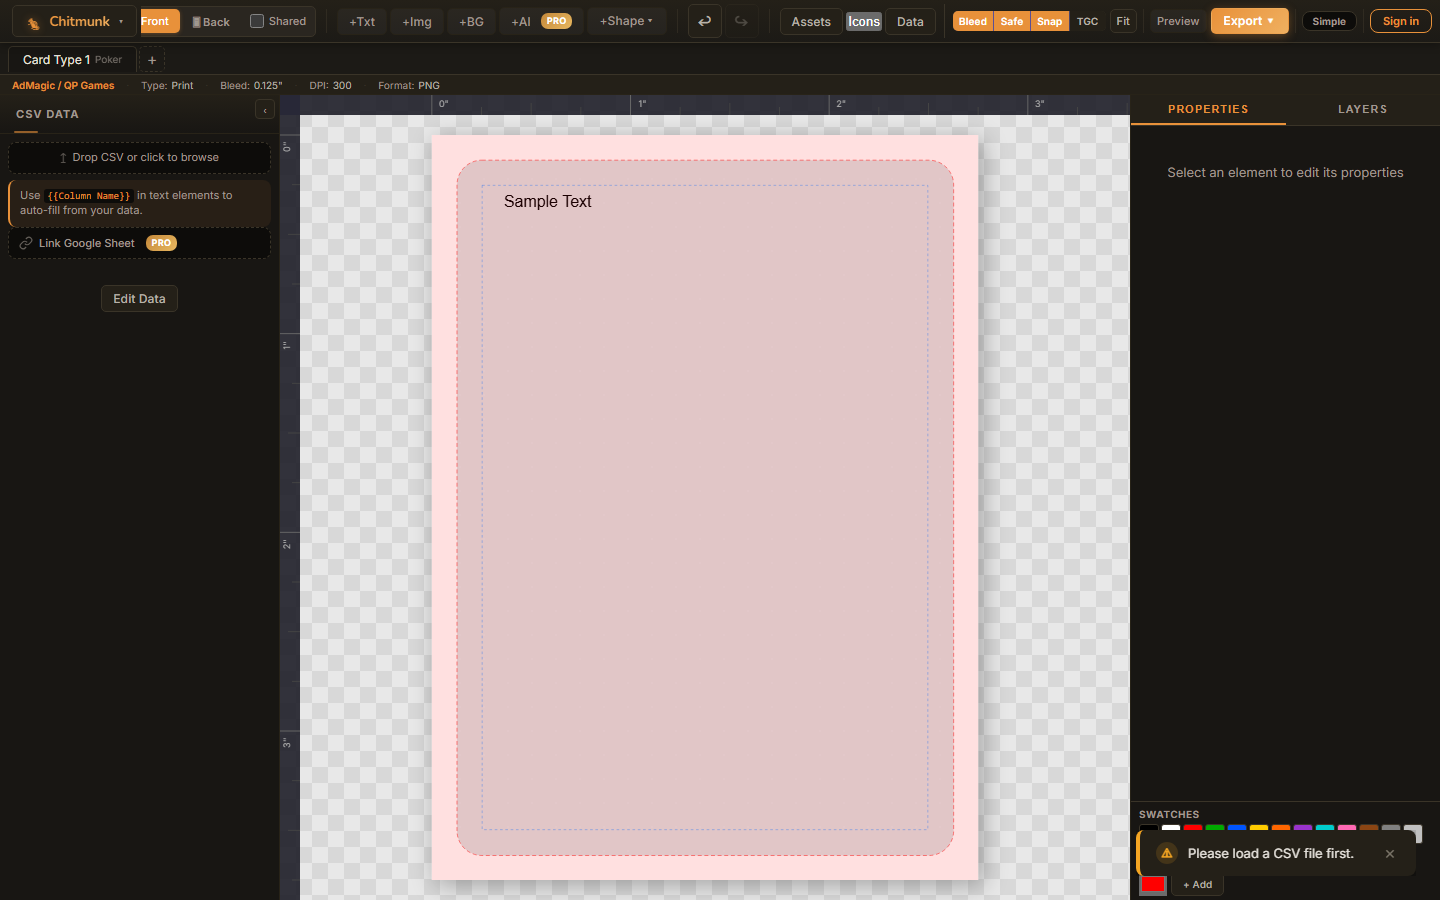The image size is (1440, 900).
Task: Pick the cyan color swatch
Action: tap(1325, 829)
